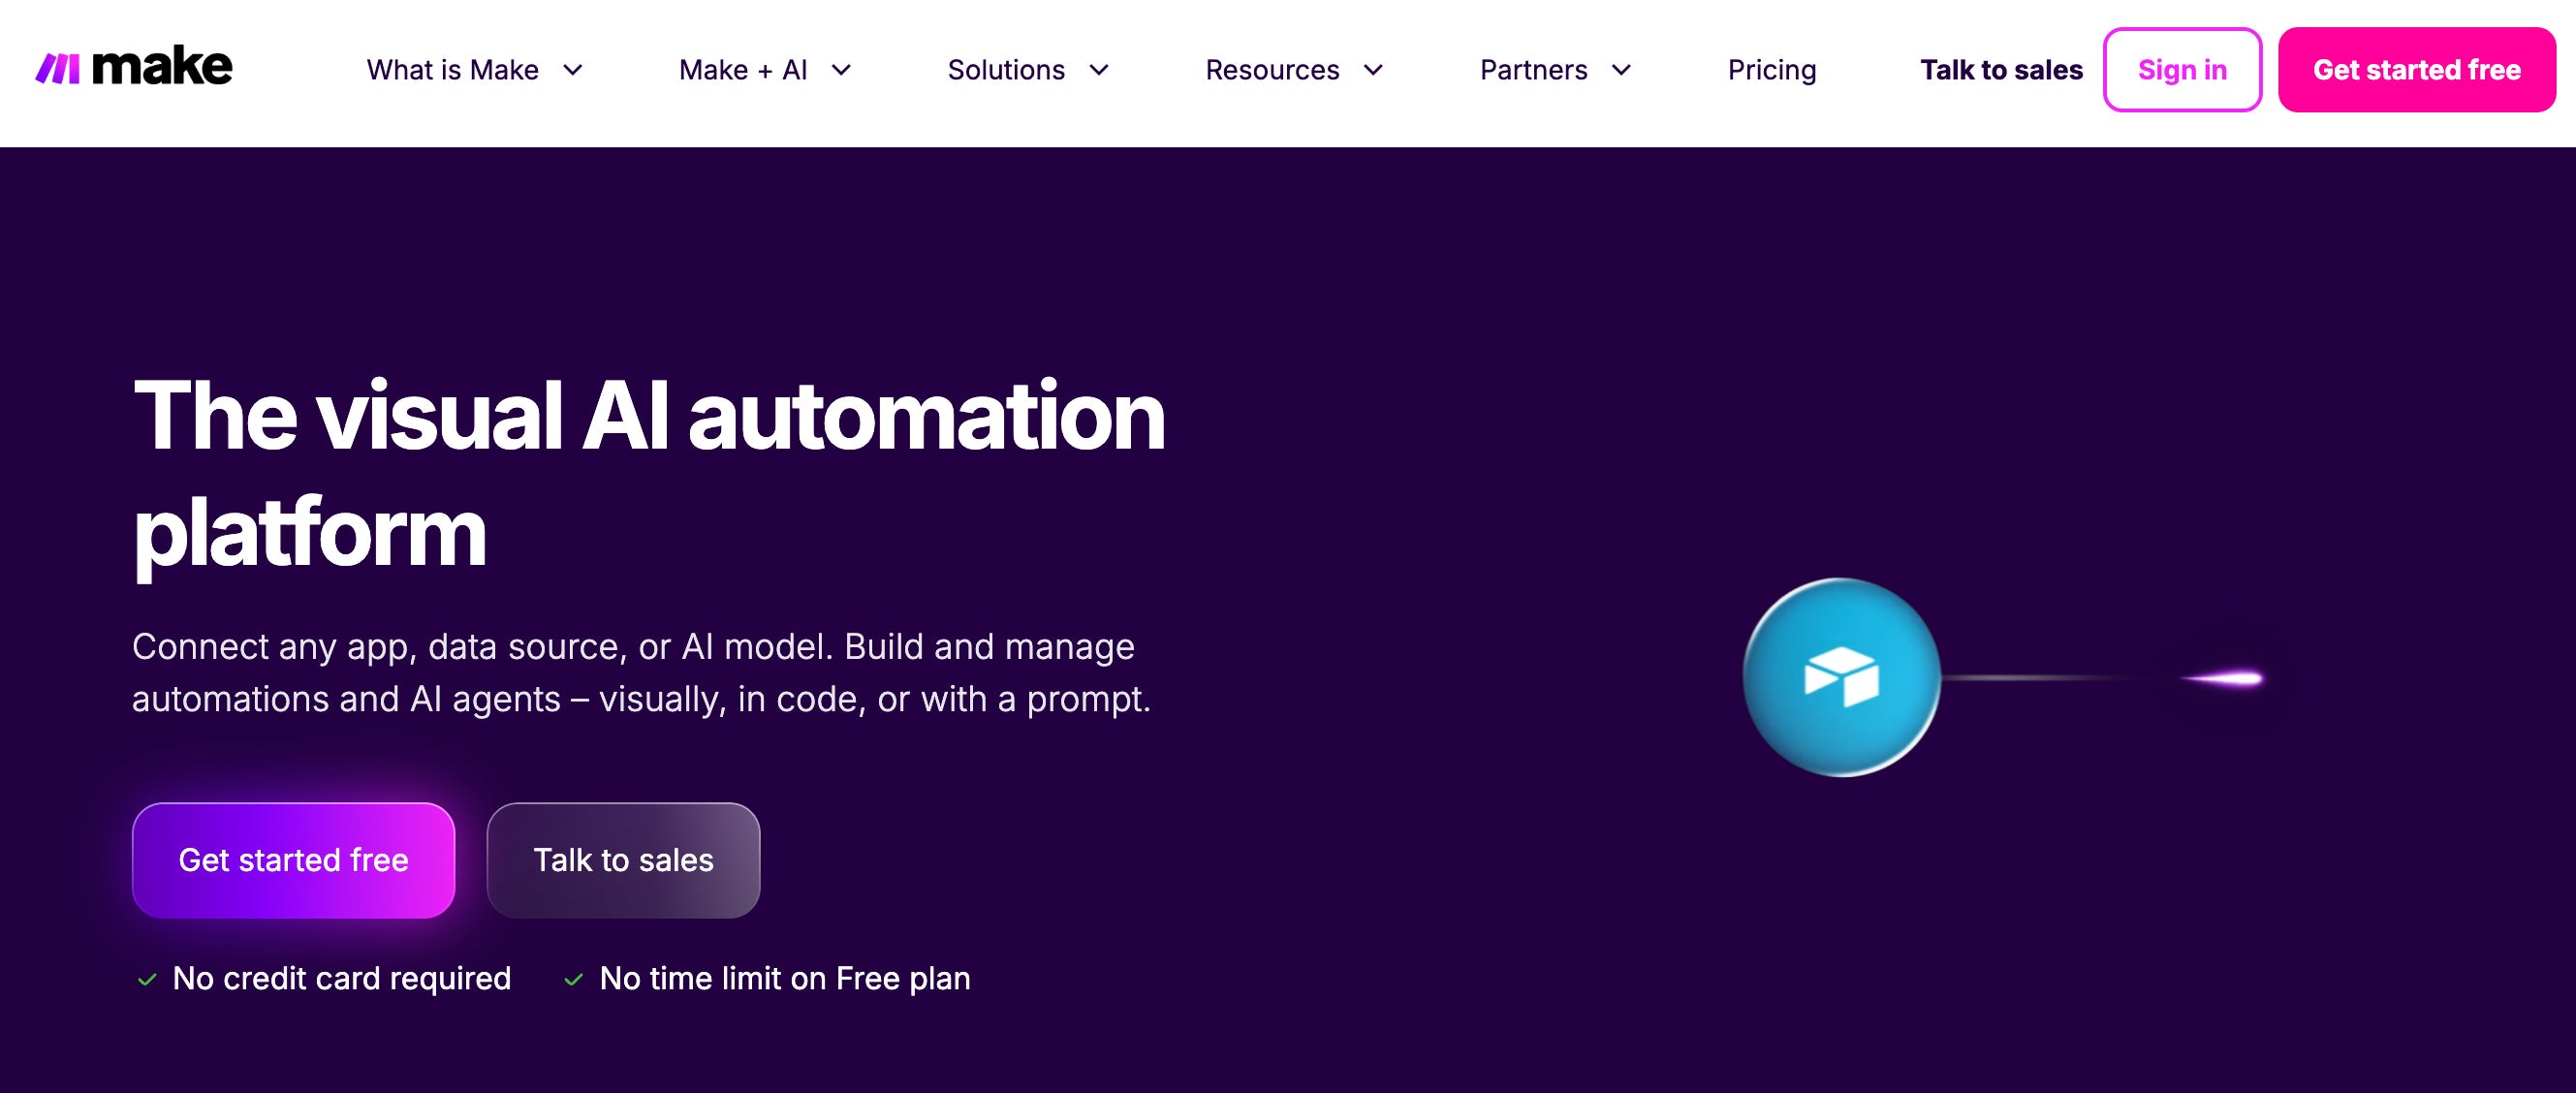Open the Resources menu

[x=1272, y=70]
